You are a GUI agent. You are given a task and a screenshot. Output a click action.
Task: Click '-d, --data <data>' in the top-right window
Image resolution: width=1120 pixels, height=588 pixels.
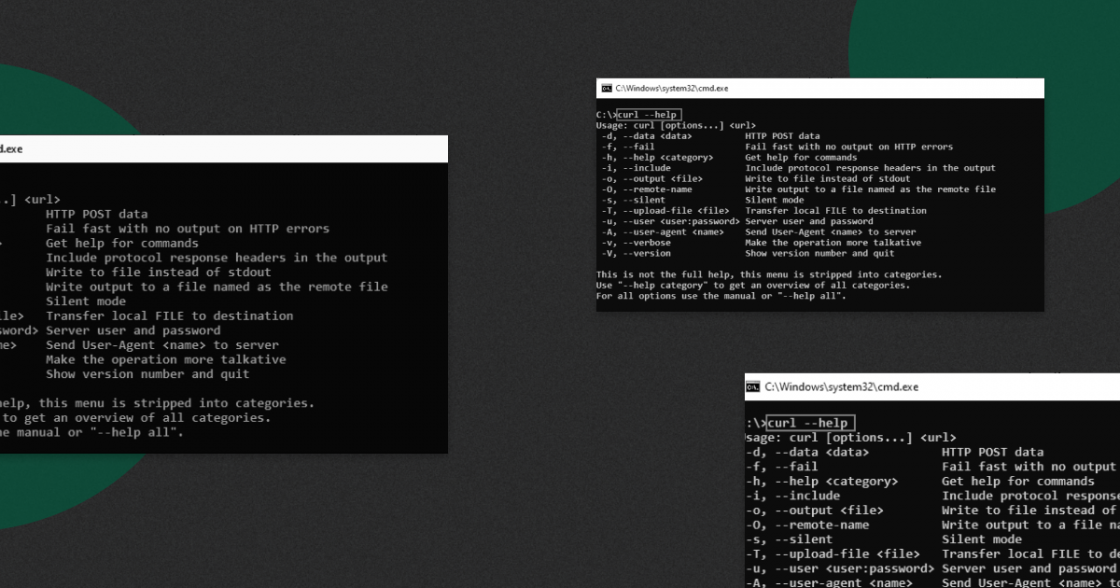646,136
